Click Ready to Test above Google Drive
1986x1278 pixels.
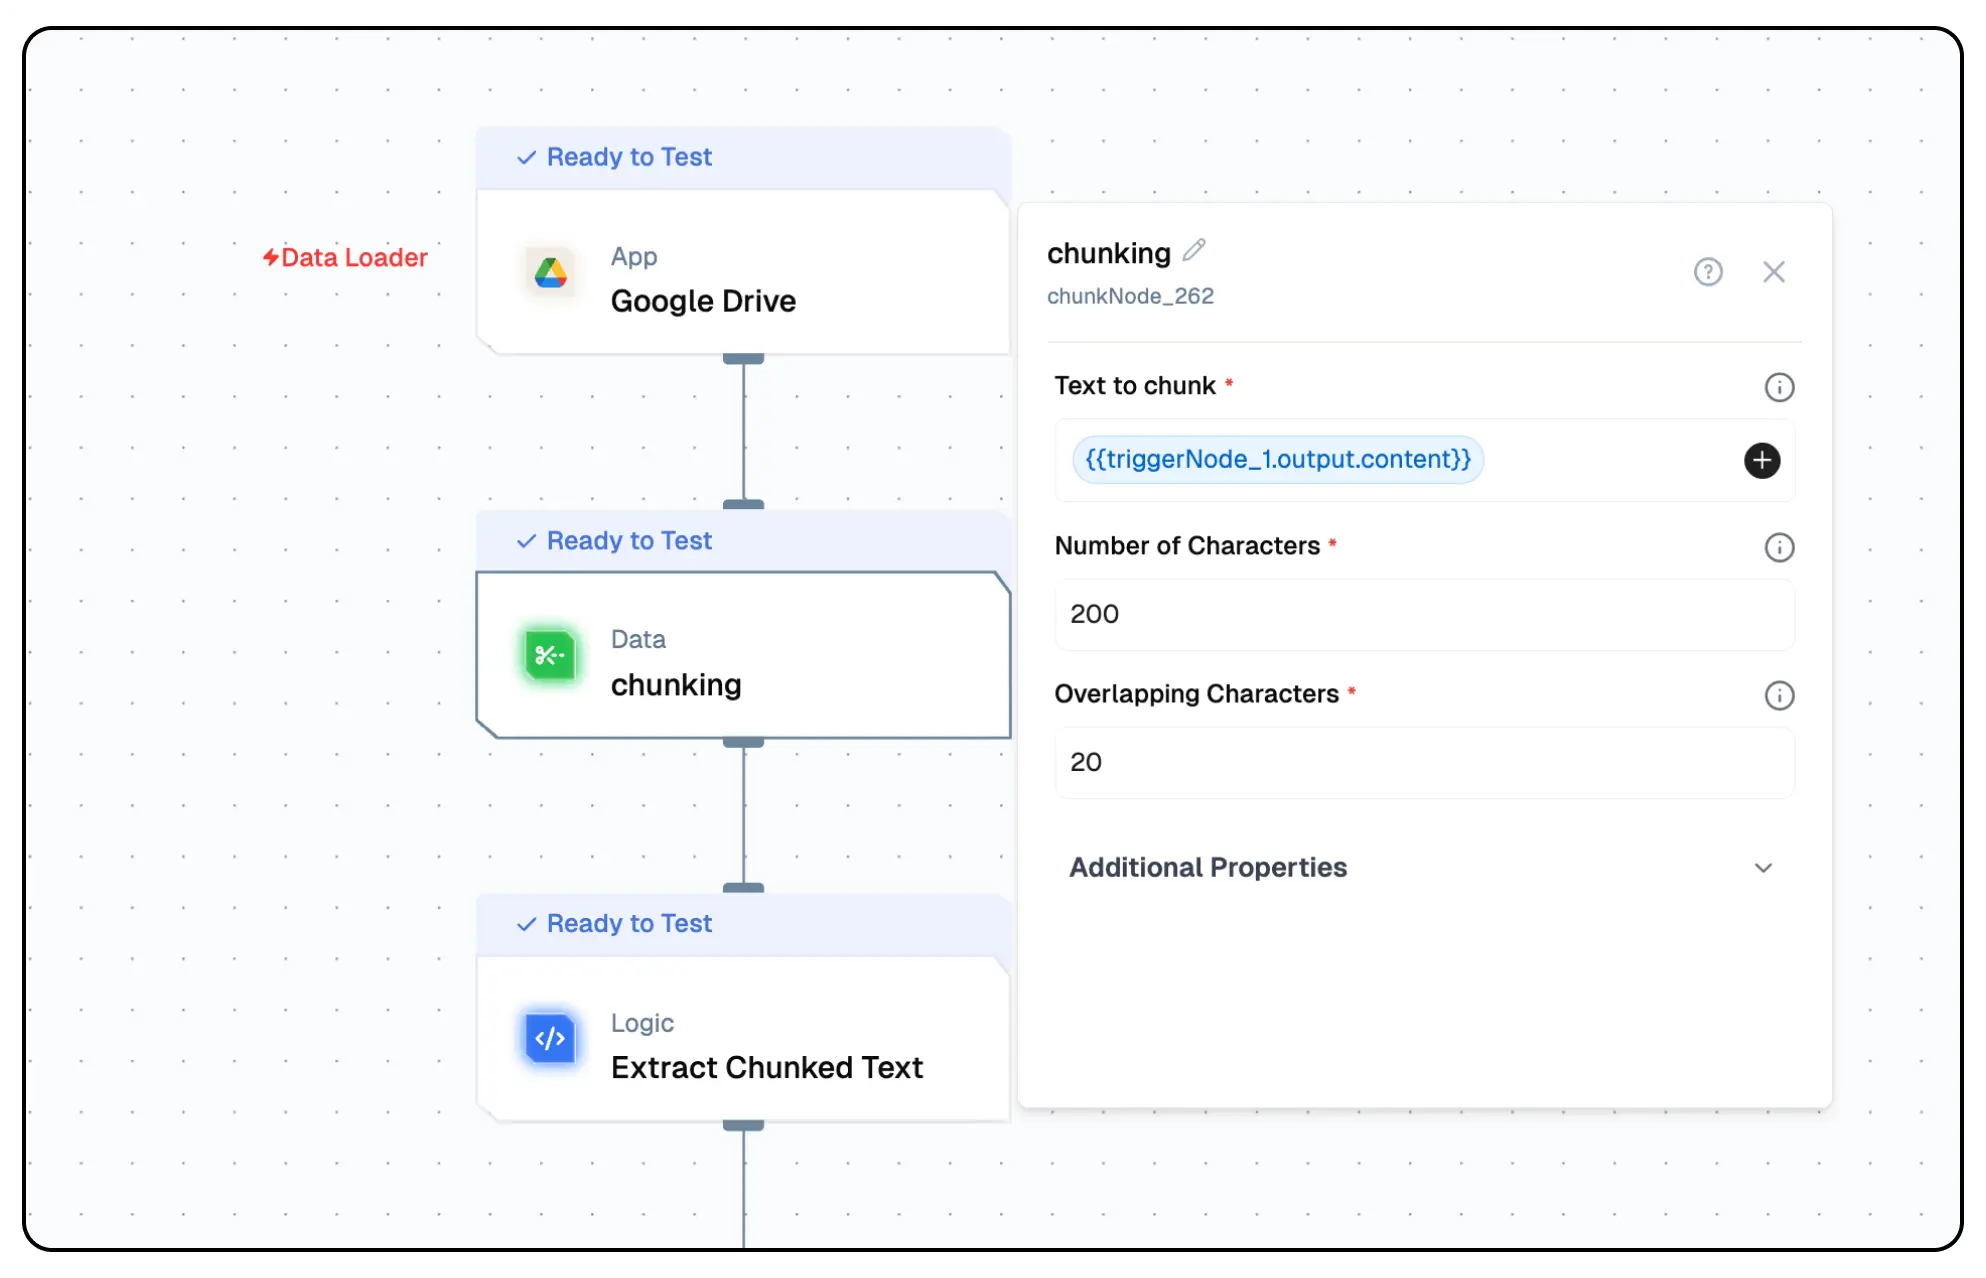628,157
